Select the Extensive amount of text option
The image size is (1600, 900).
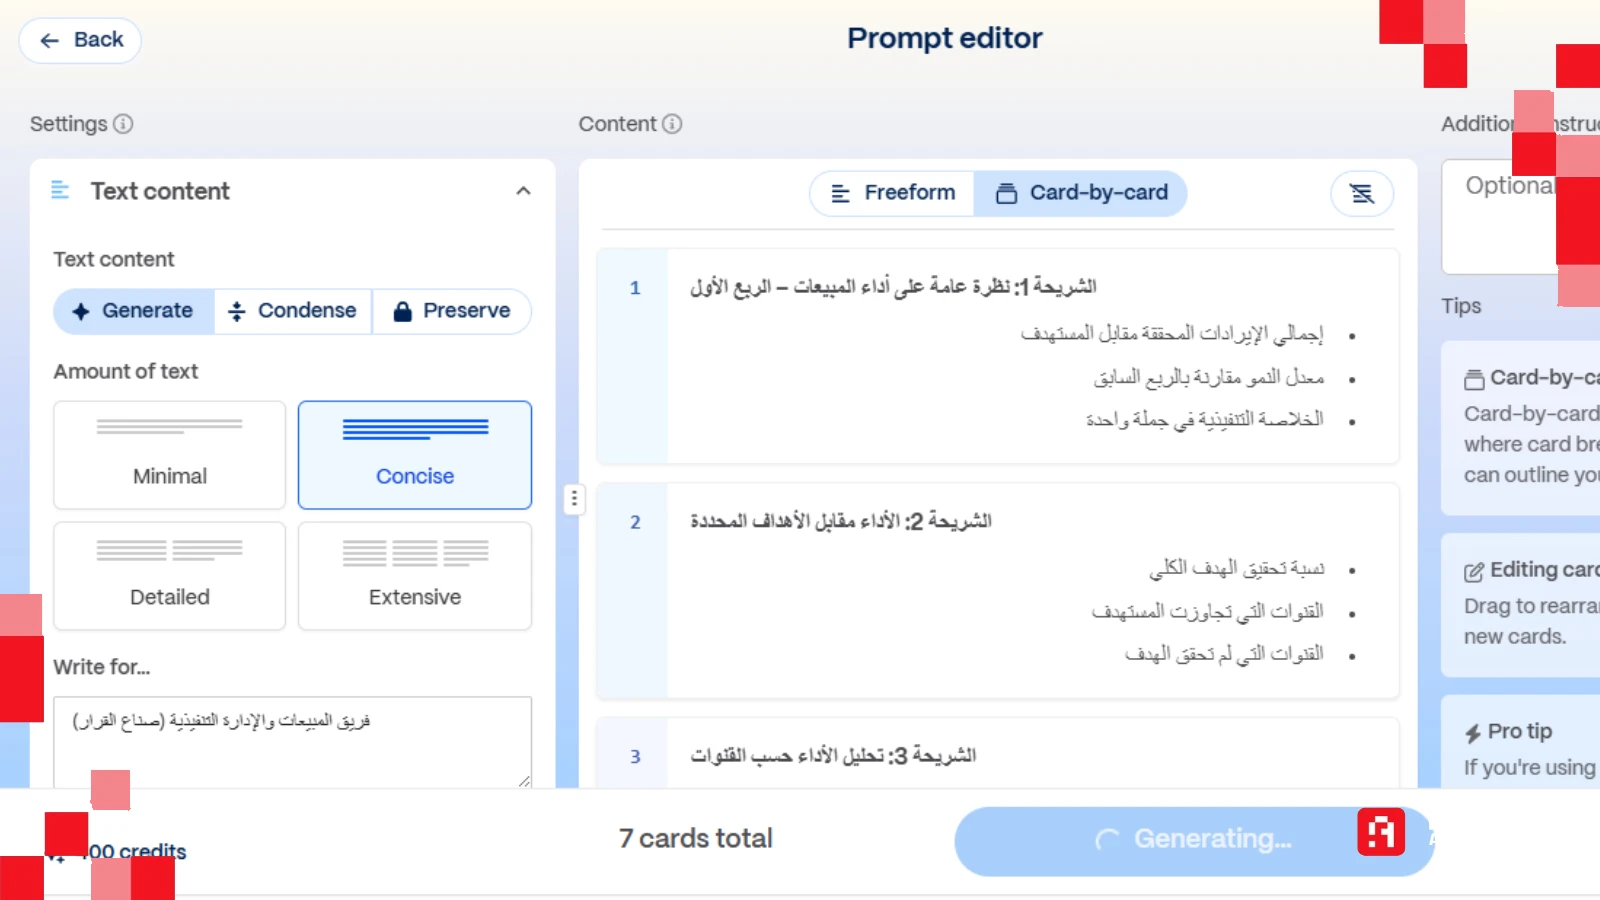[x=414, y=576]
